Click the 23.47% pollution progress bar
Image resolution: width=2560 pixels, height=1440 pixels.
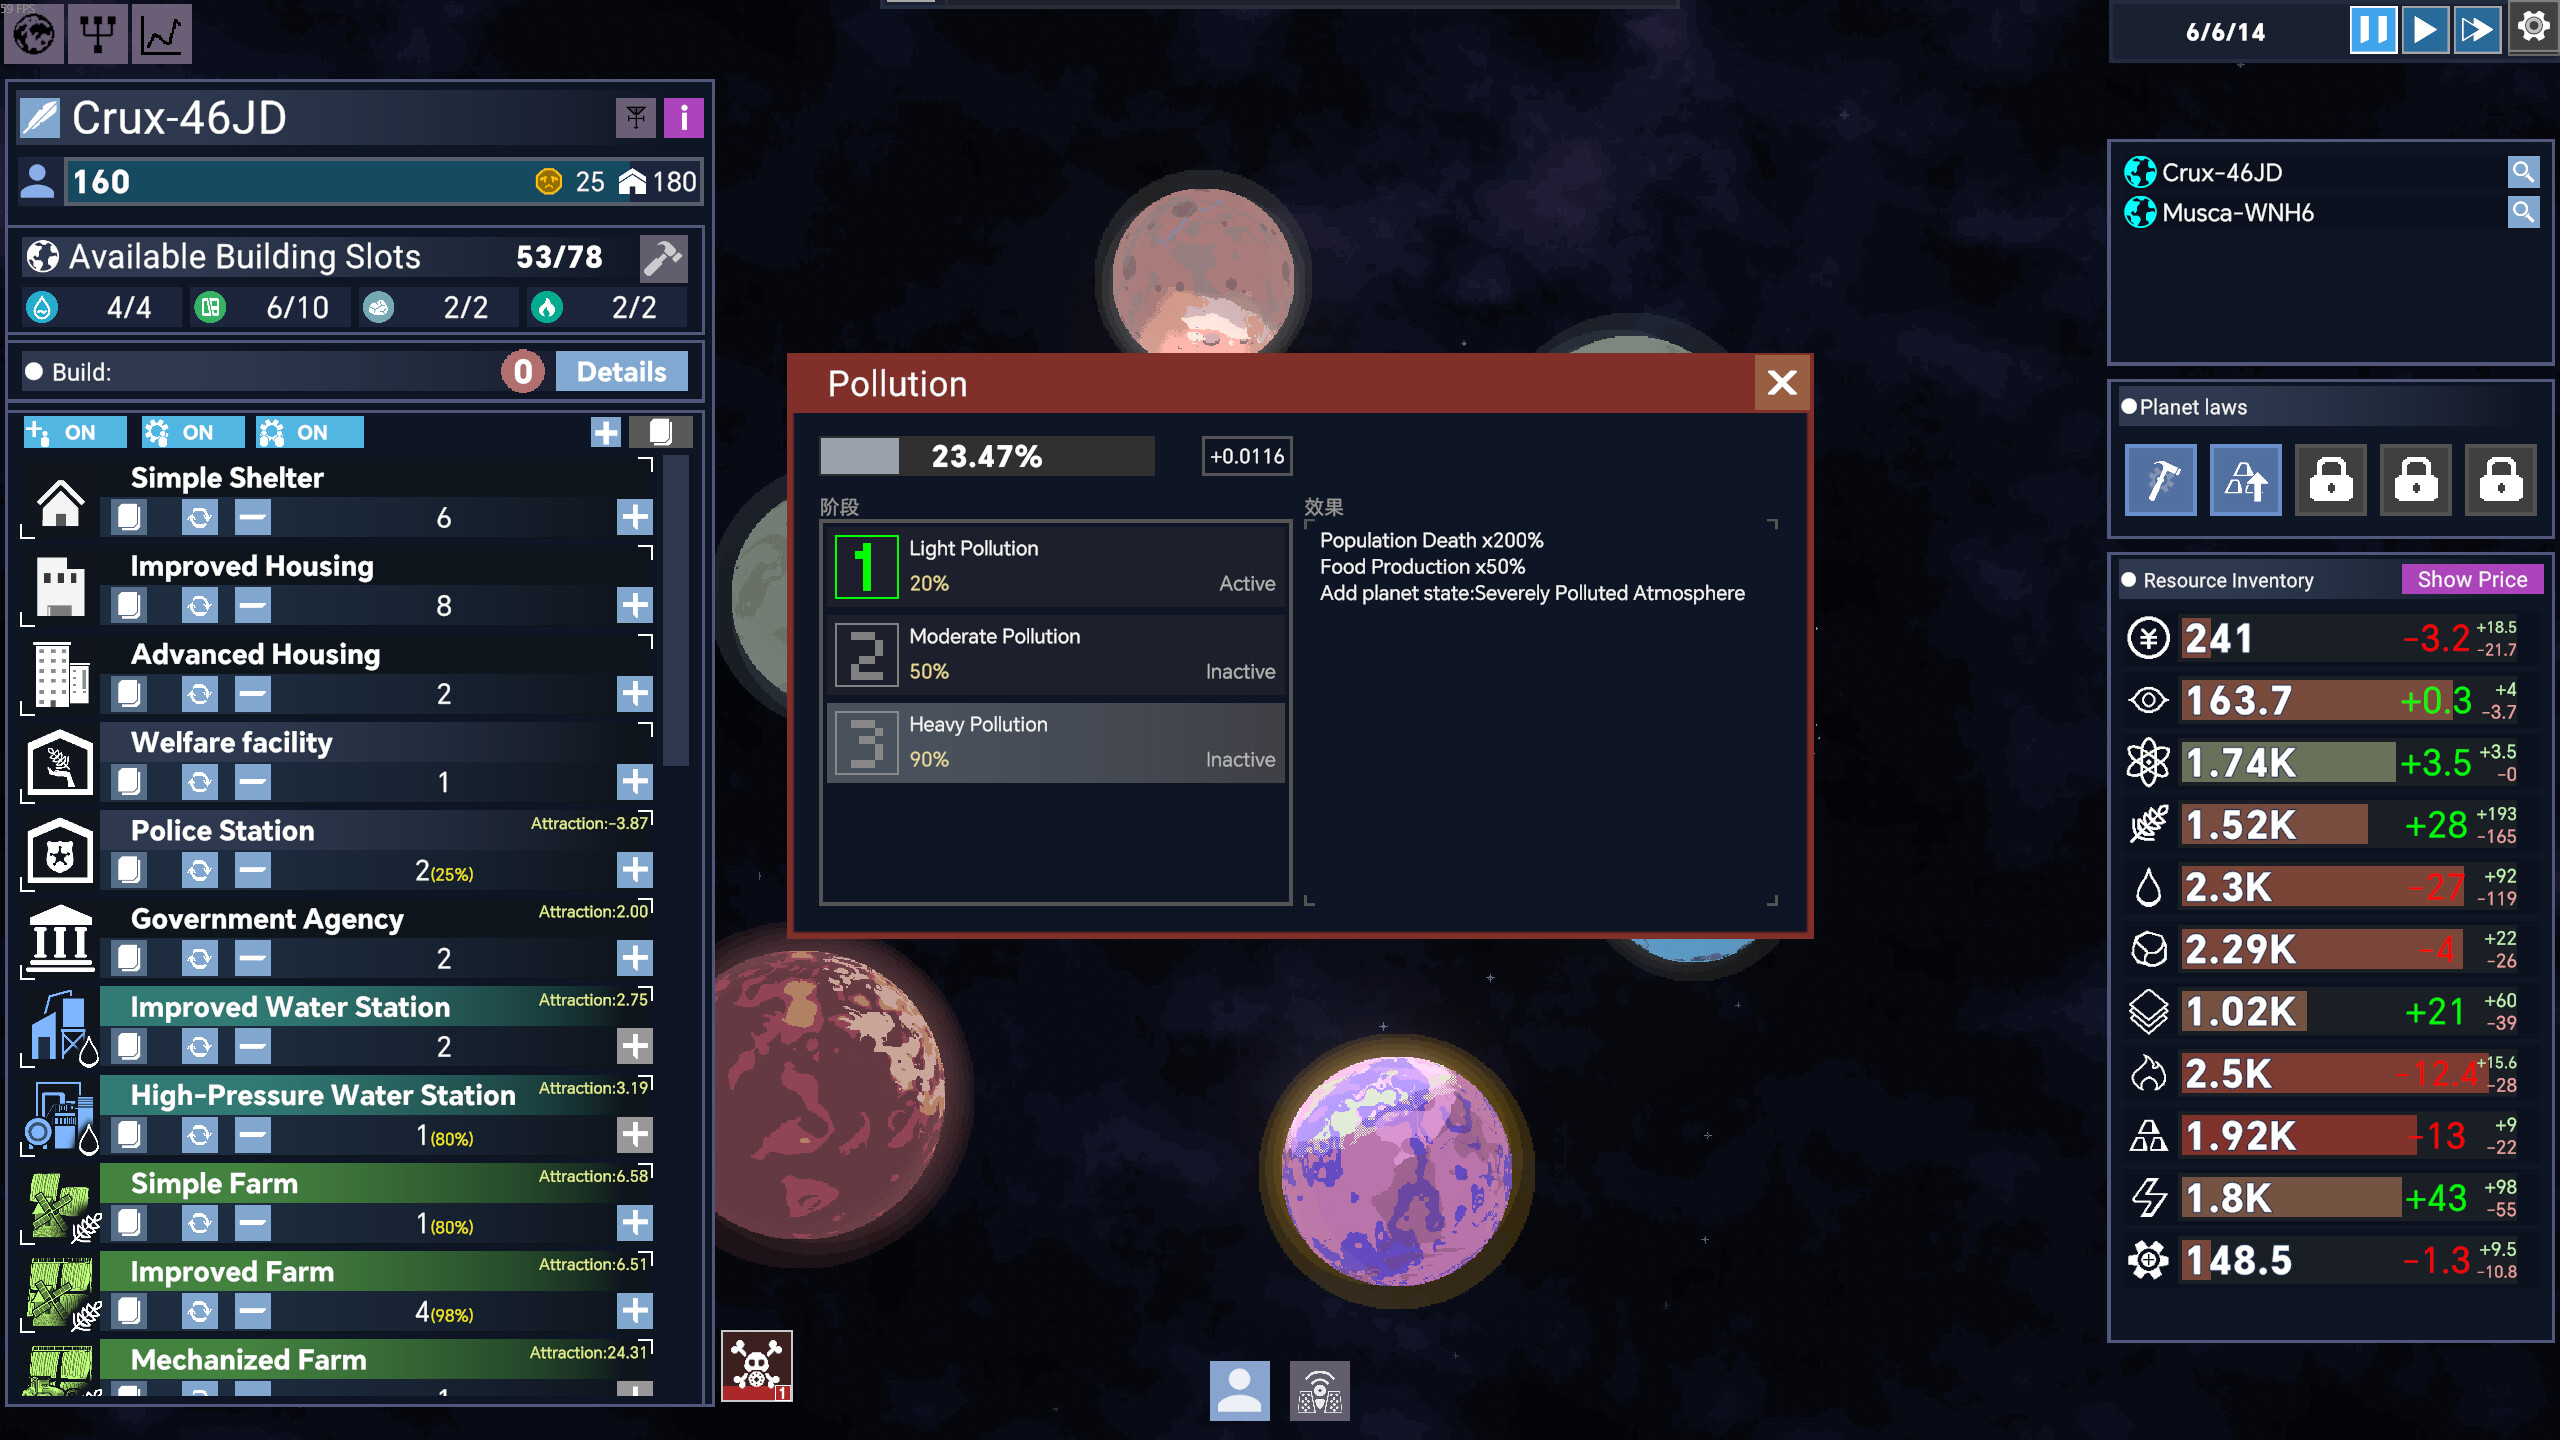987,456
